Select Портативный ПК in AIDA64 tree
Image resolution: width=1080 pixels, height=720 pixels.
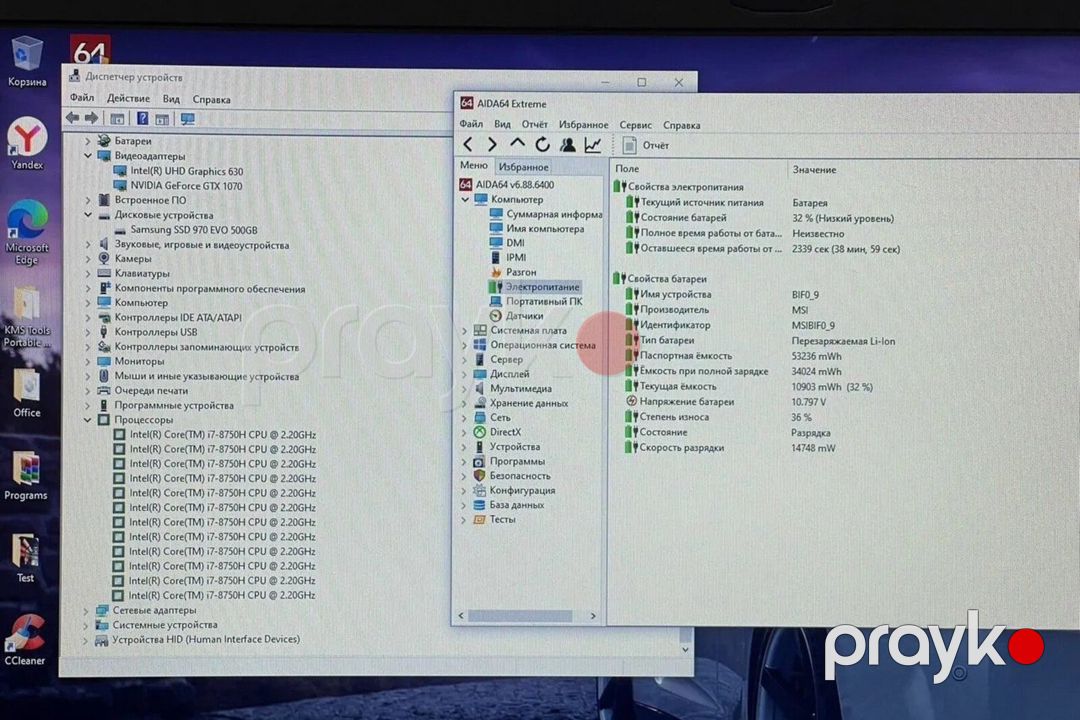[544, 301]
